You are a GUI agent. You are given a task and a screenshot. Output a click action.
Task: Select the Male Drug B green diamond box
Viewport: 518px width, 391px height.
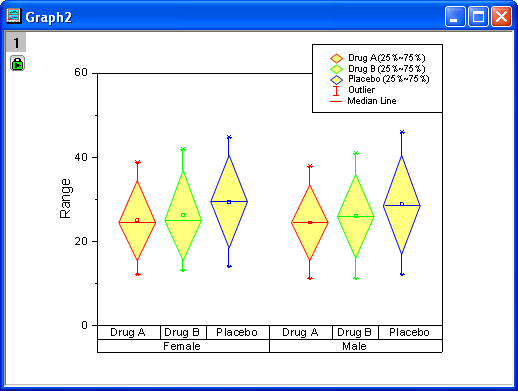pyautogui.click(x=356, y=216)
